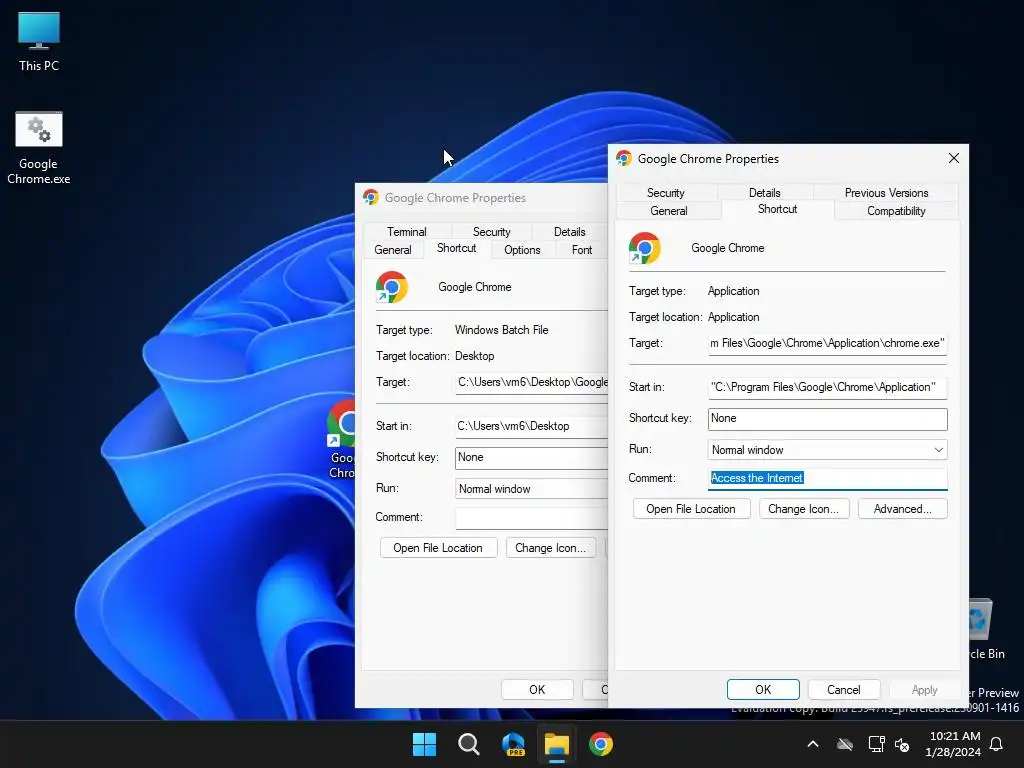The width and height of the screenshot is (1024, 768).
Task: Open the Details tab in the back dialog
Action: tap(569, 232)
